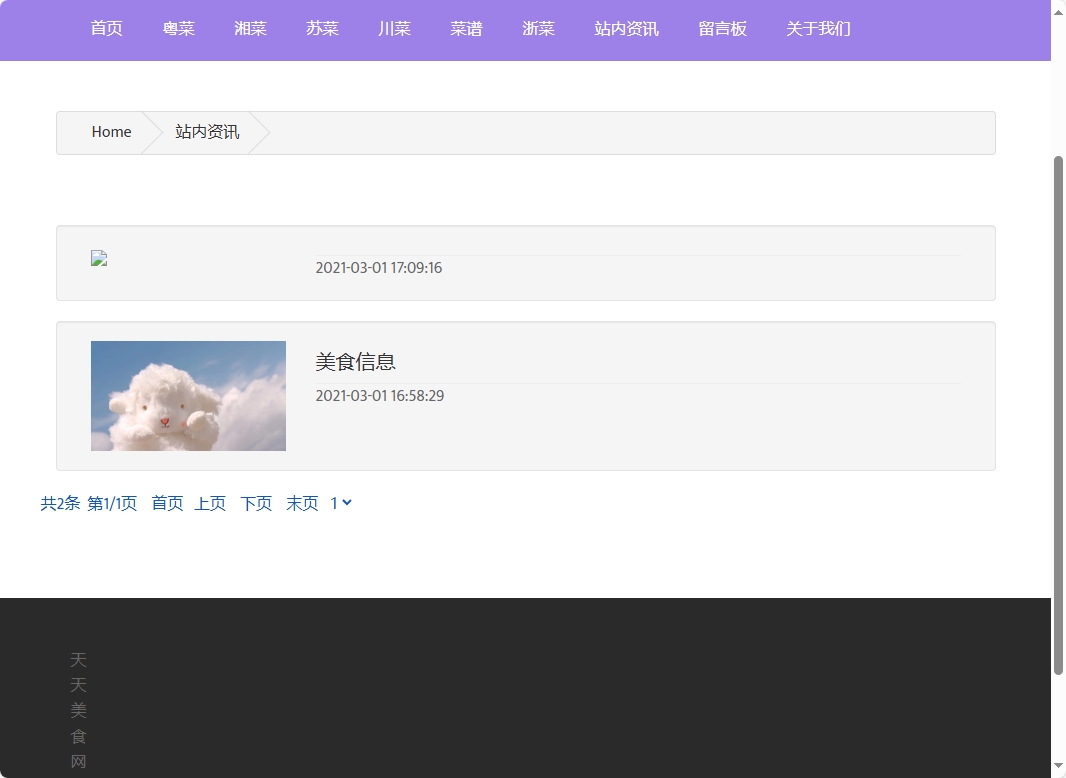Click Home in the breadcrumb trail
This screenshot has width=1066, height=778.
111,131
